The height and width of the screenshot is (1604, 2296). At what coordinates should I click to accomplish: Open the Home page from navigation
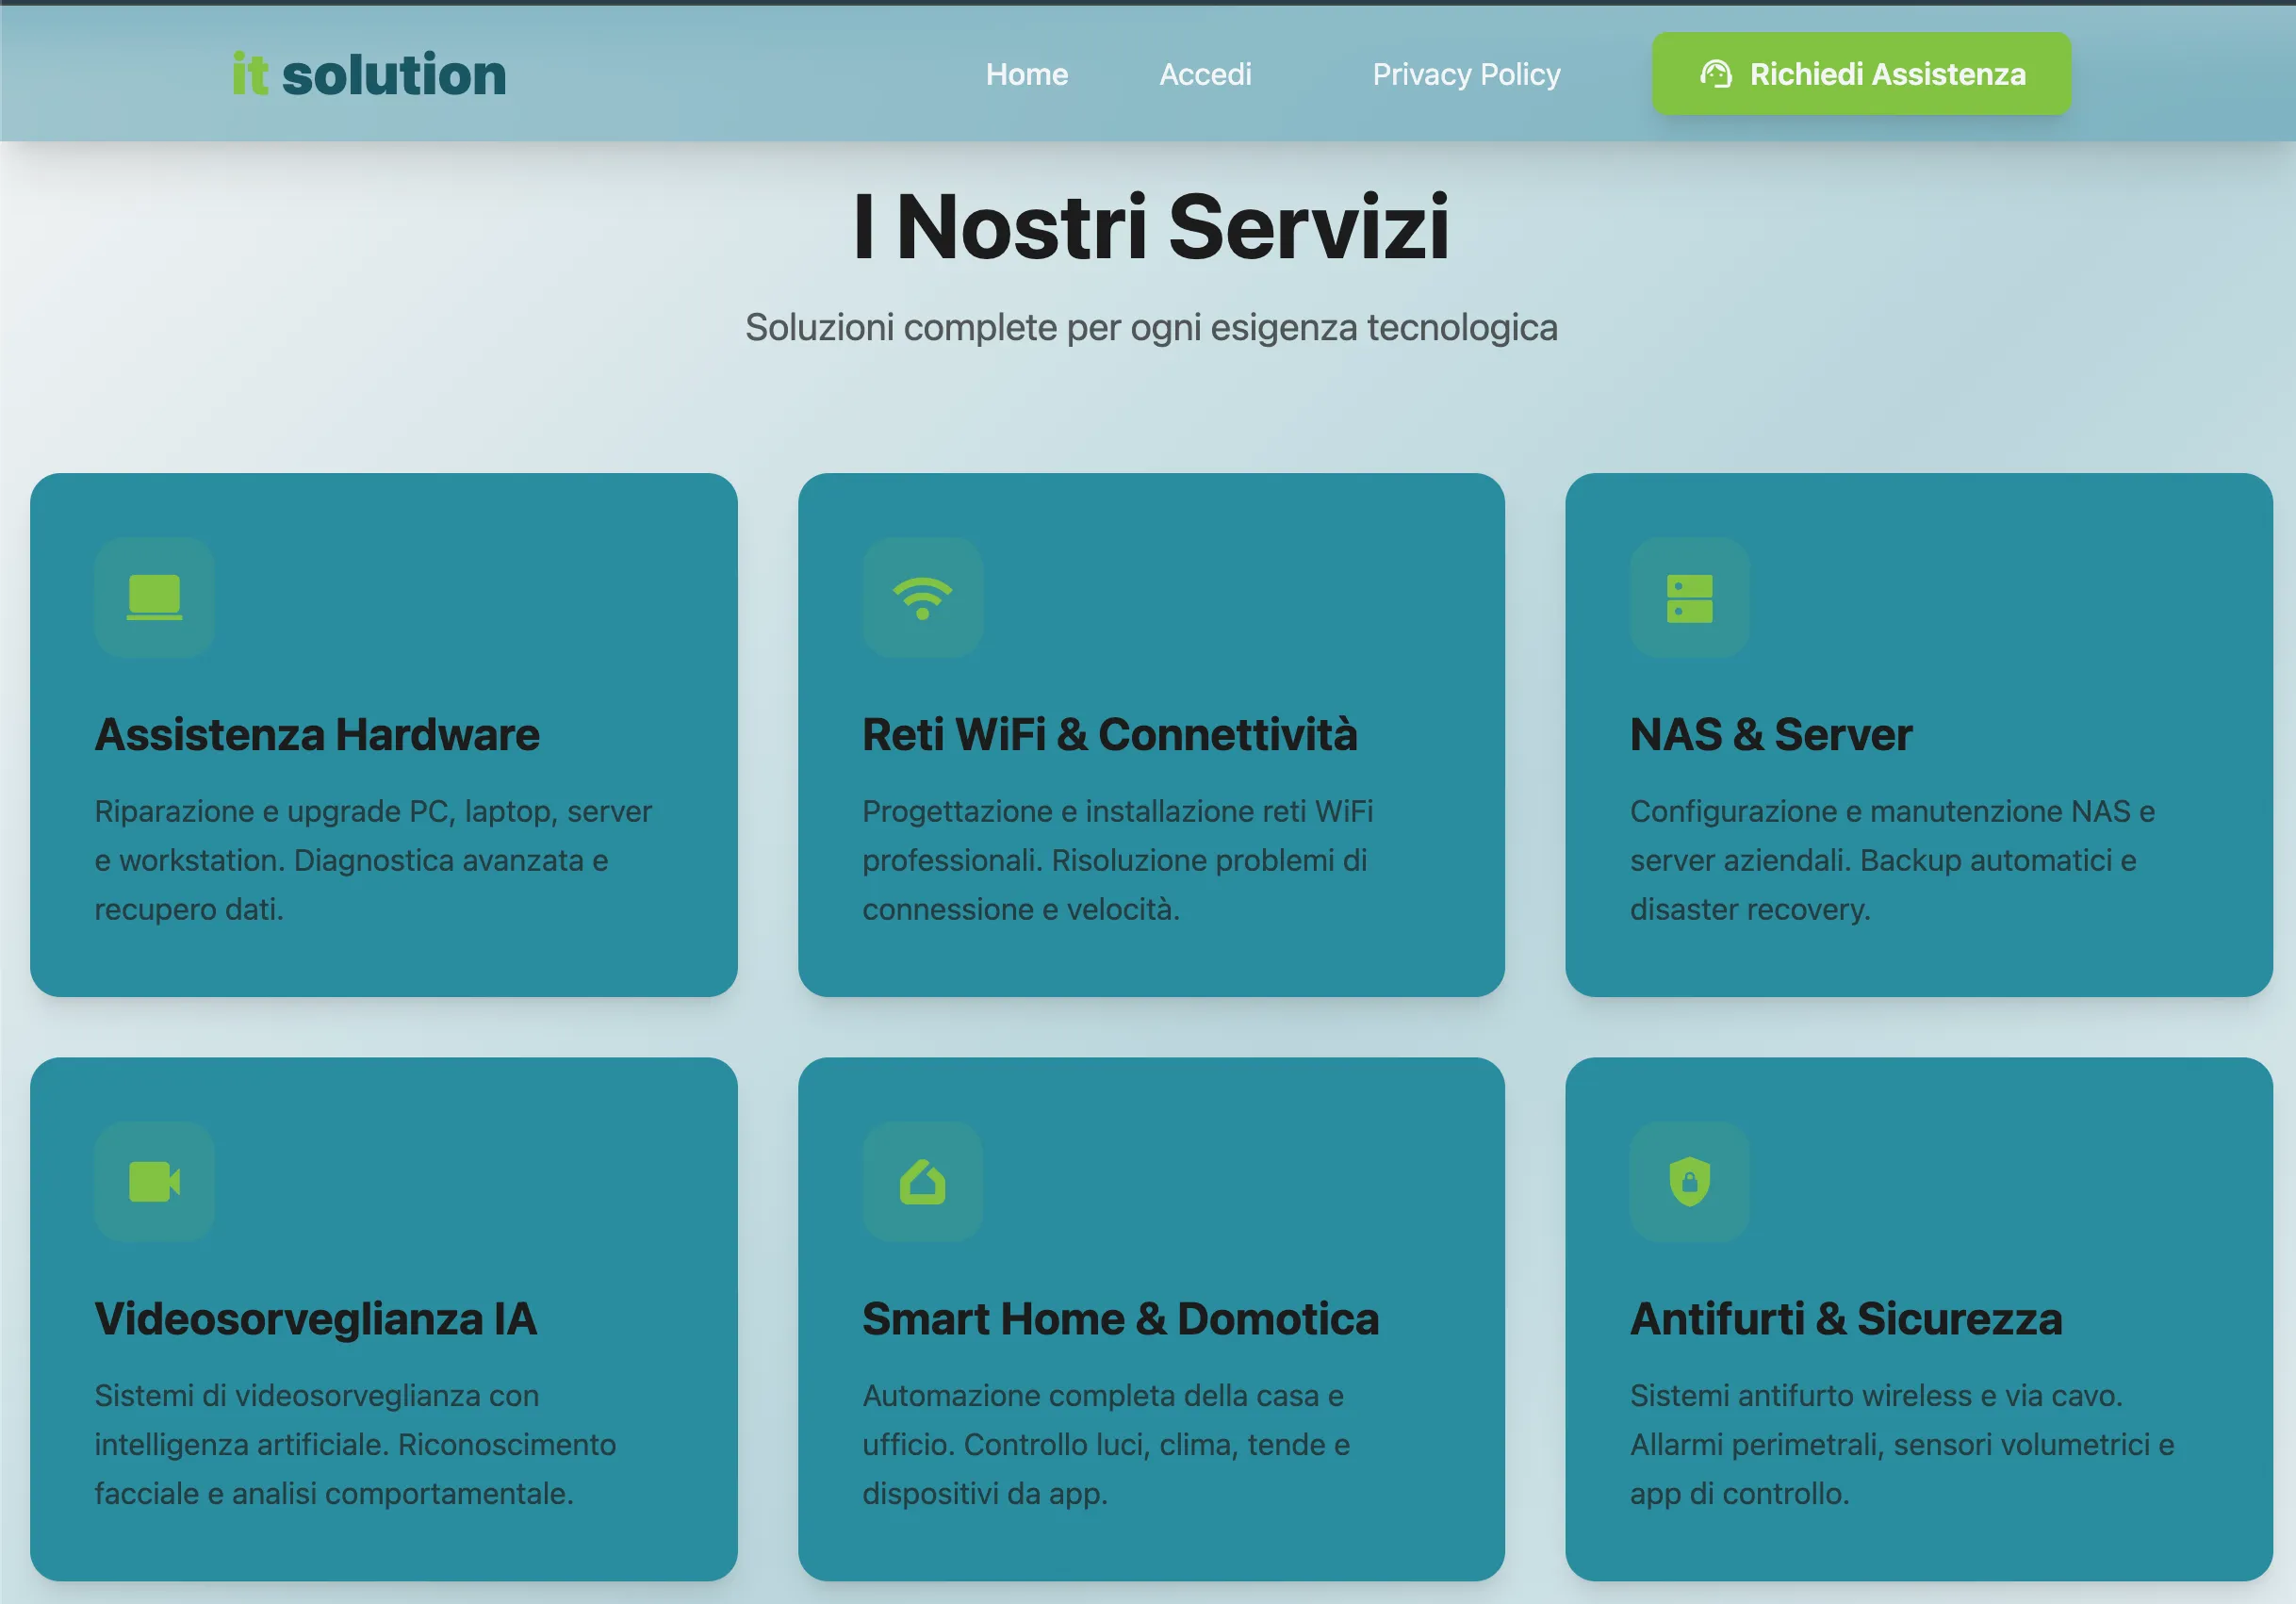pyautogui.click(x=1027, y=74)
